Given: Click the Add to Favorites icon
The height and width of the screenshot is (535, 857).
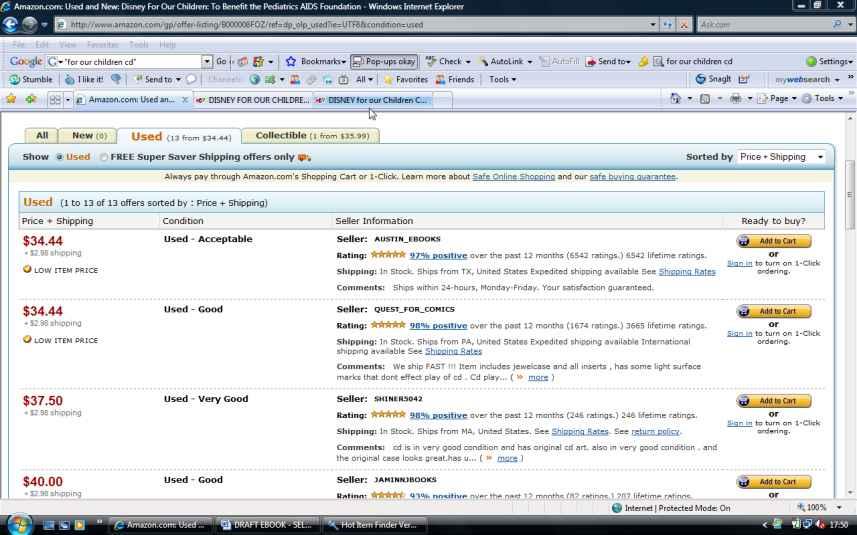Looking at the screenshot, I should tap(31, 99).
